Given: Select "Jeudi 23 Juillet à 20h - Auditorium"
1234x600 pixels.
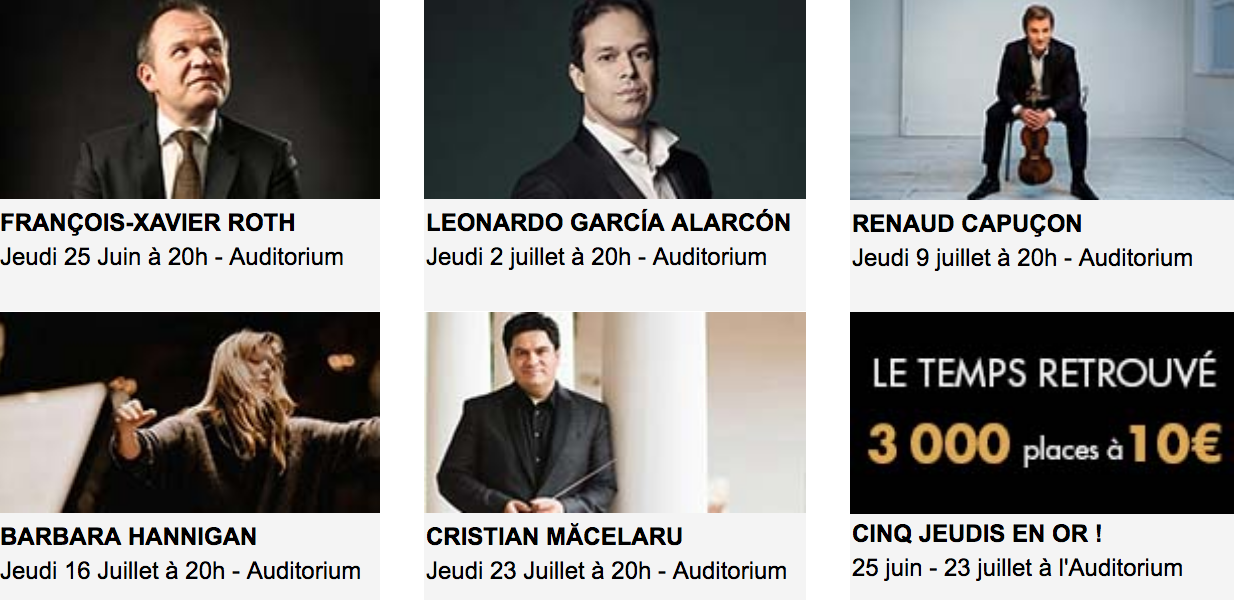Looking at the screenshot, I should [606, 571].
